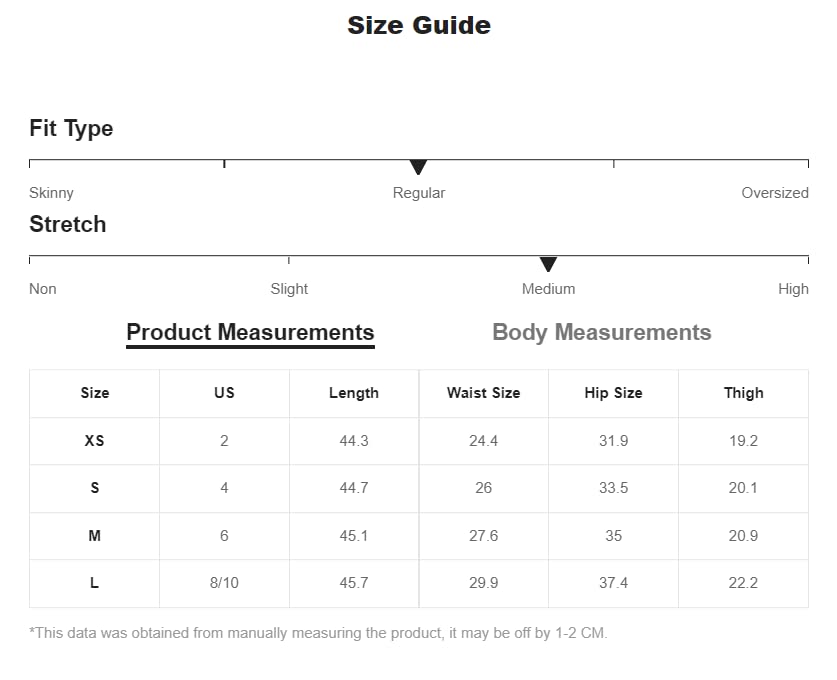Click the High stretch label
837x680 pixels.
793,289
